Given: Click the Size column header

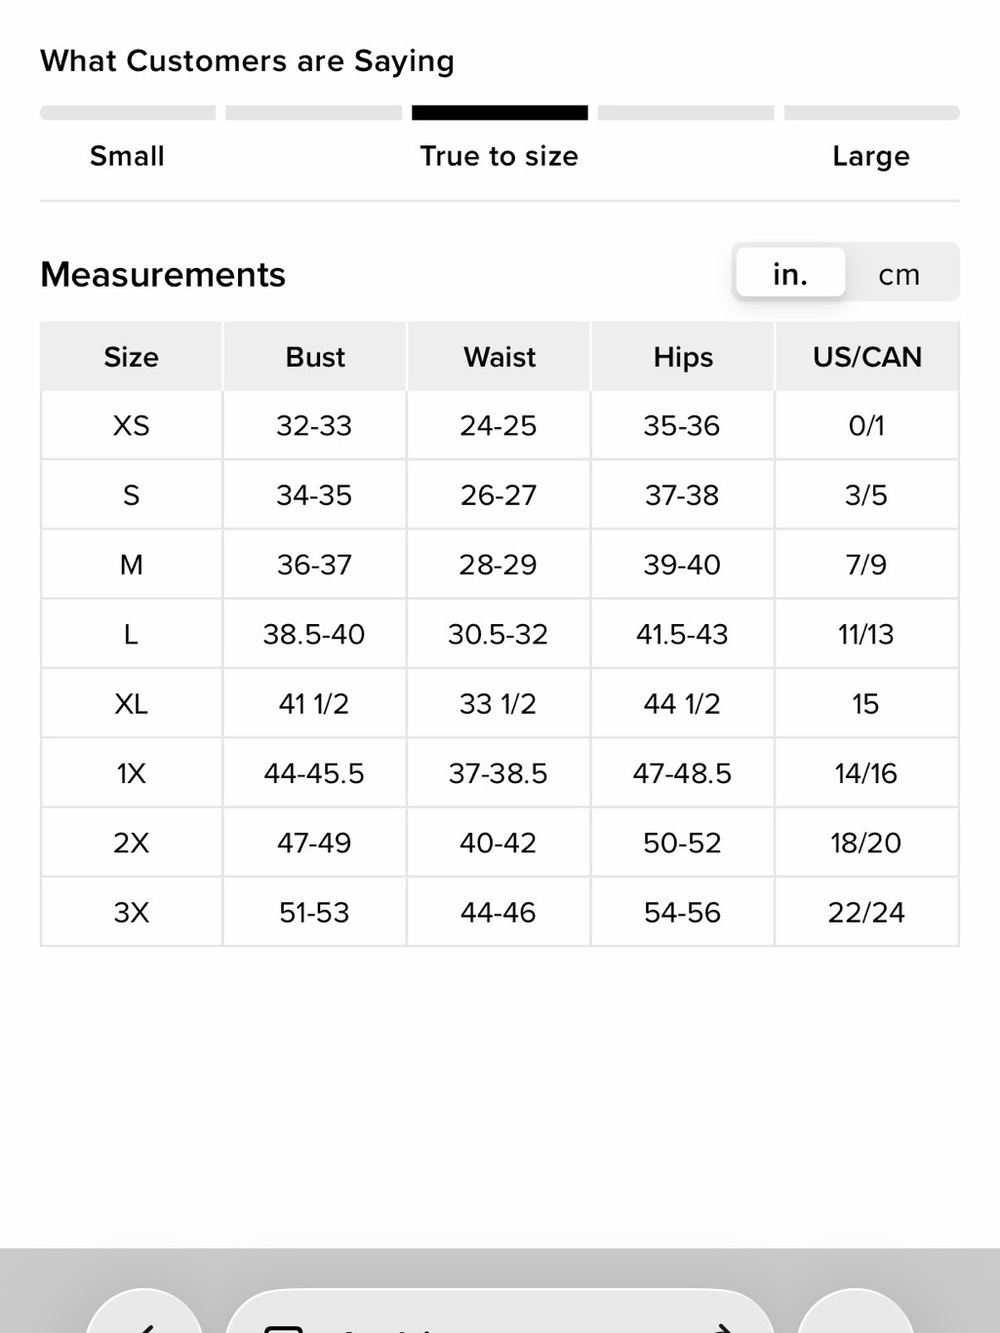Looking at the screenshot, I should [131, 357].
